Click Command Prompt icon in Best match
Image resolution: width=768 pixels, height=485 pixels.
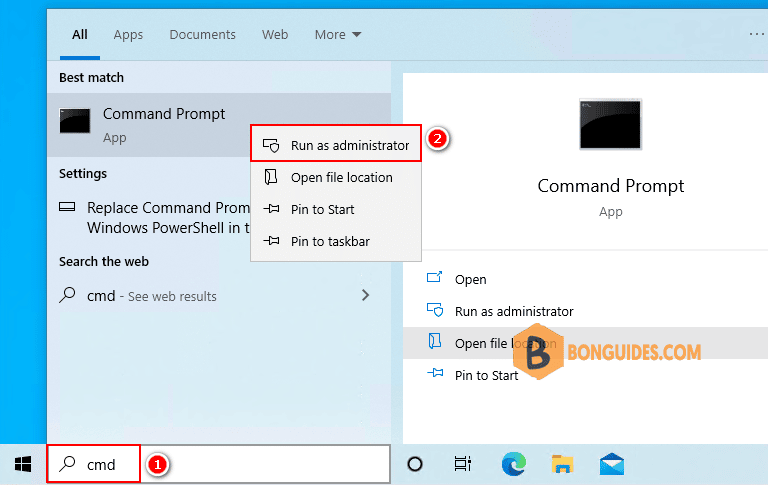point(75,121)
